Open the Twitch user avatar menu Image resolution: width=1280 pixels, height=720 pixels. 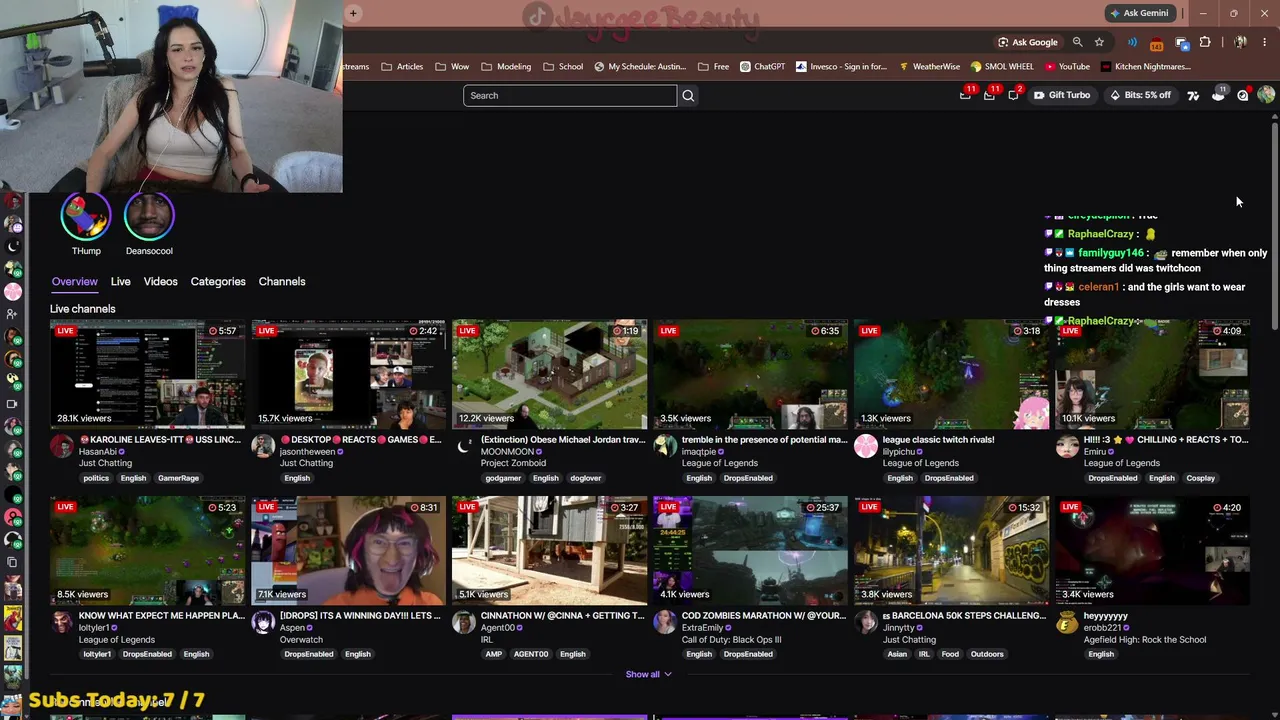[x=1266, y=95]
